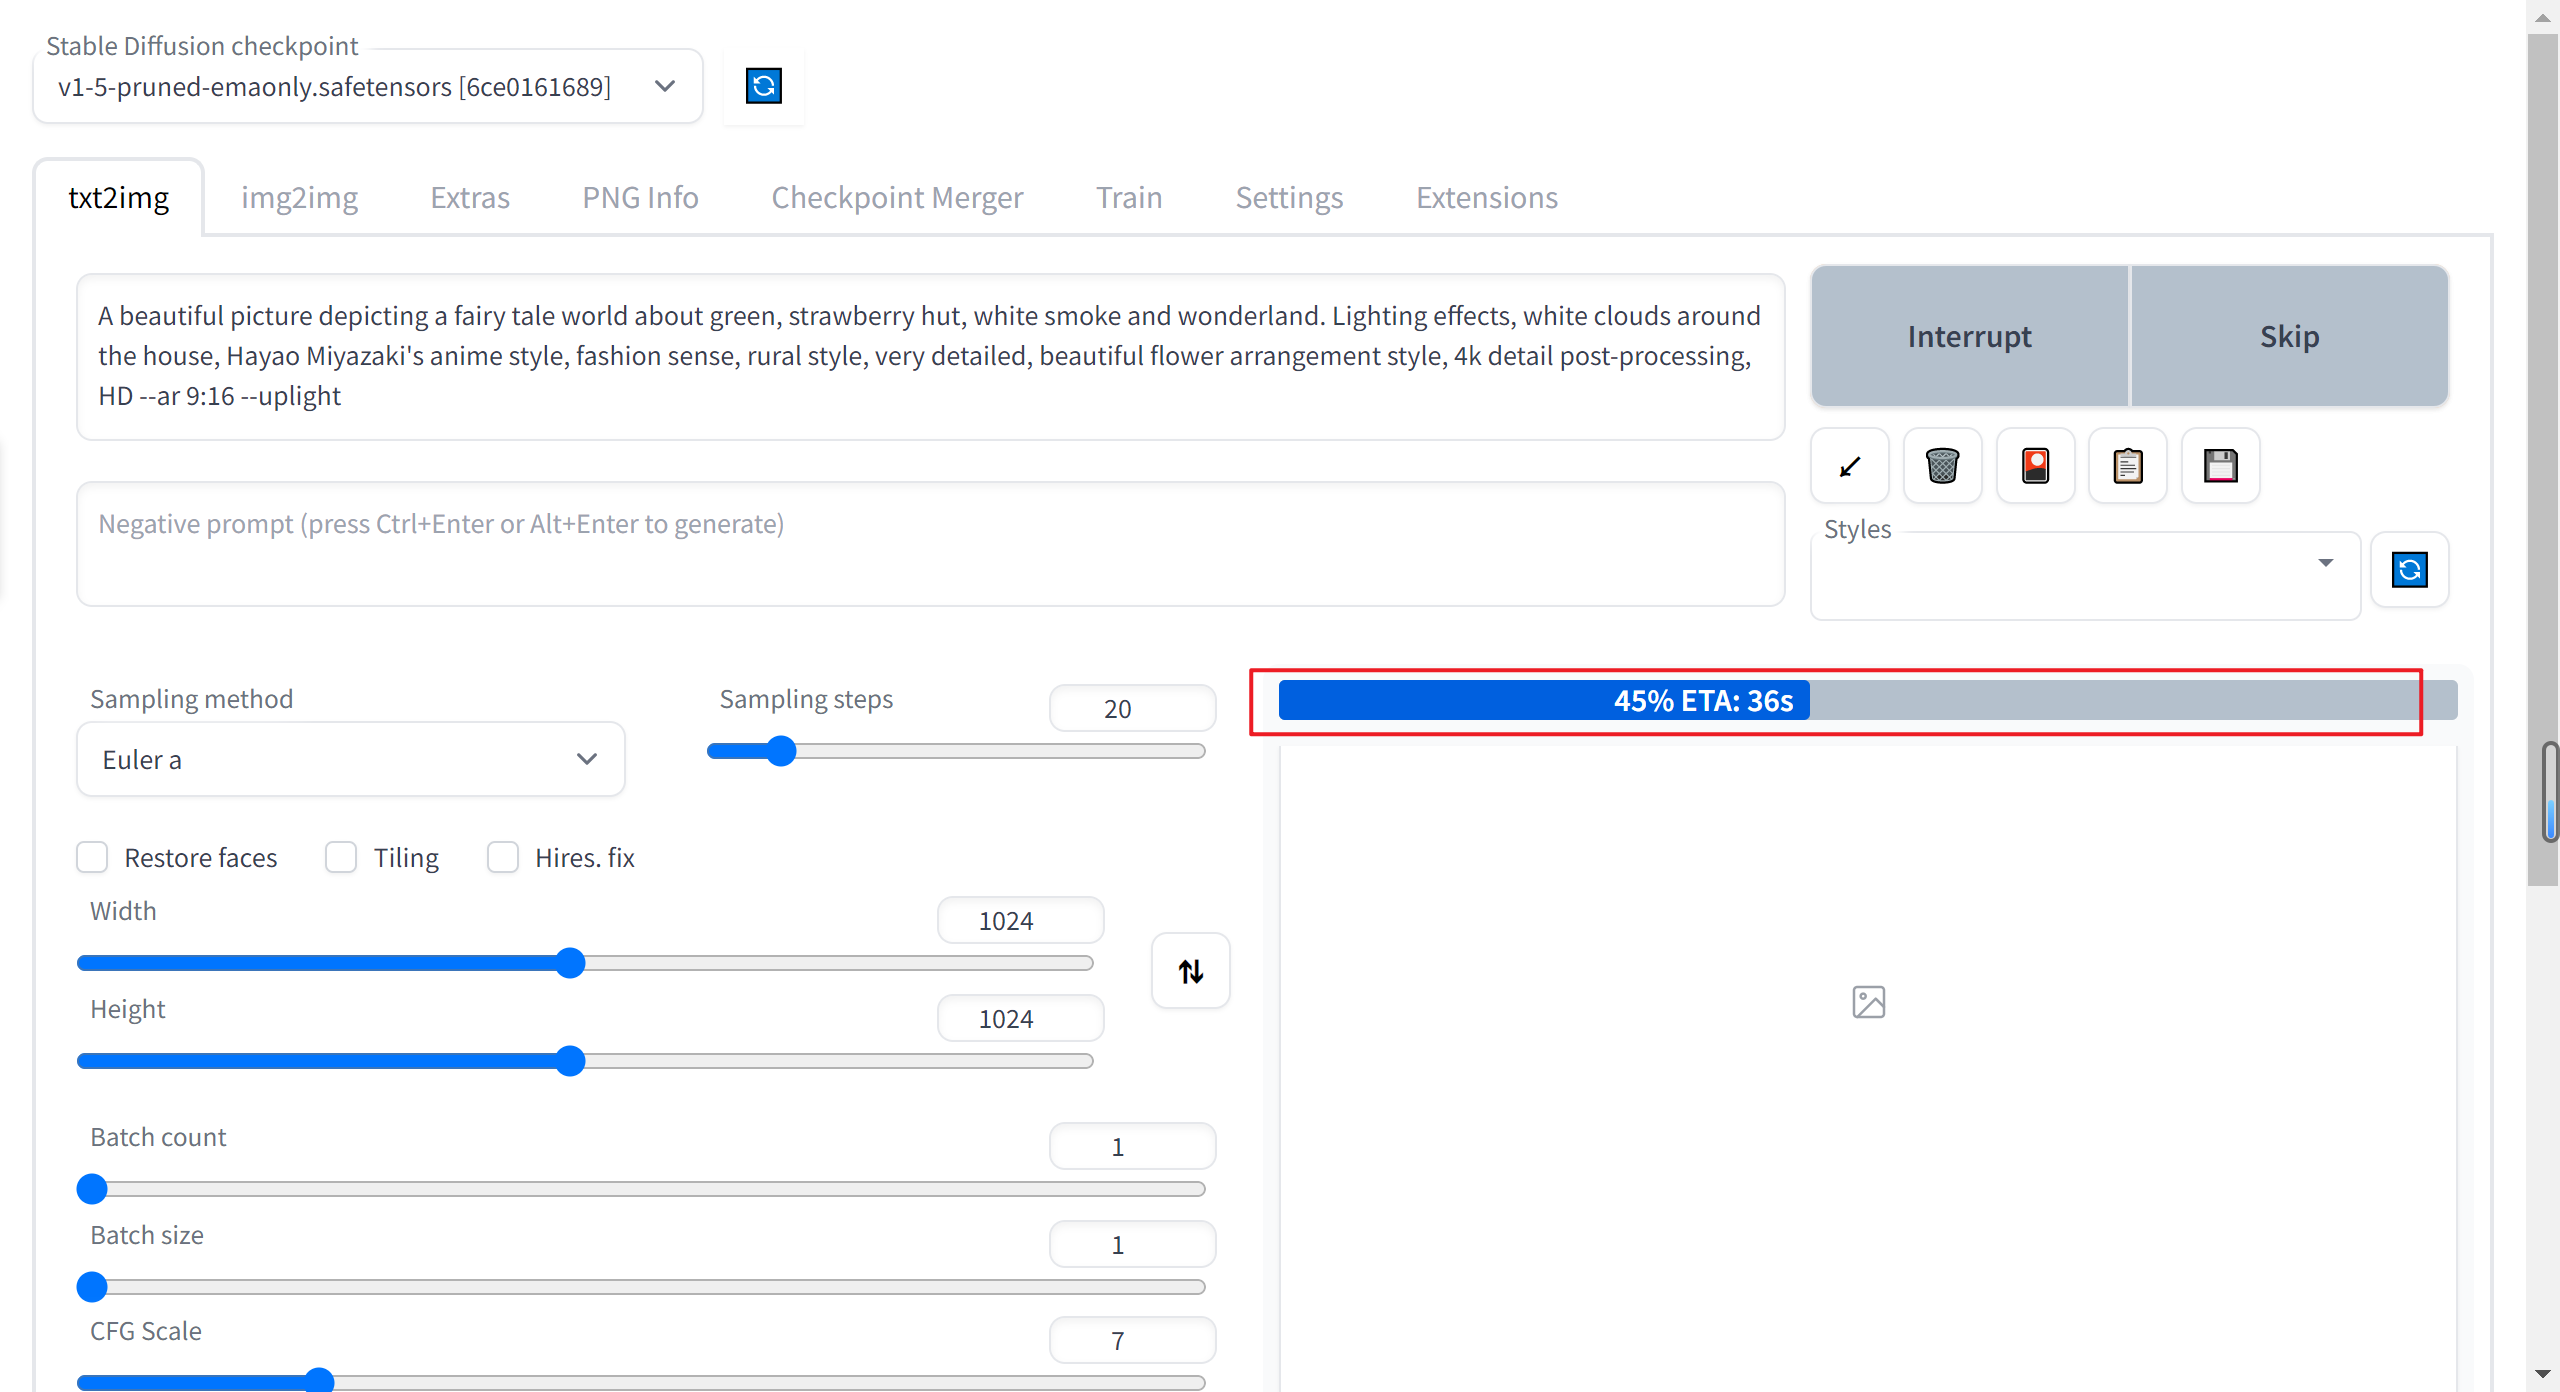Focus the Negative prompt field
The height and width of the screenshot is (1392, 2560).
930,544
